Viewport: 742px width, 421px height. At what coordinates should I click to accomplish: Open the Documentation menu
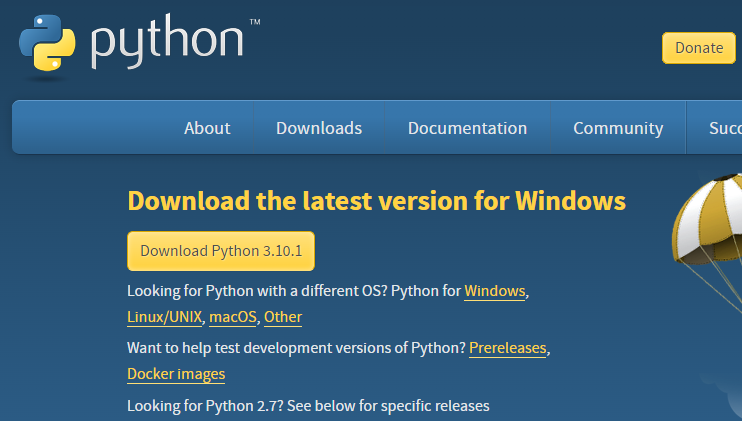tap(468, 128)
